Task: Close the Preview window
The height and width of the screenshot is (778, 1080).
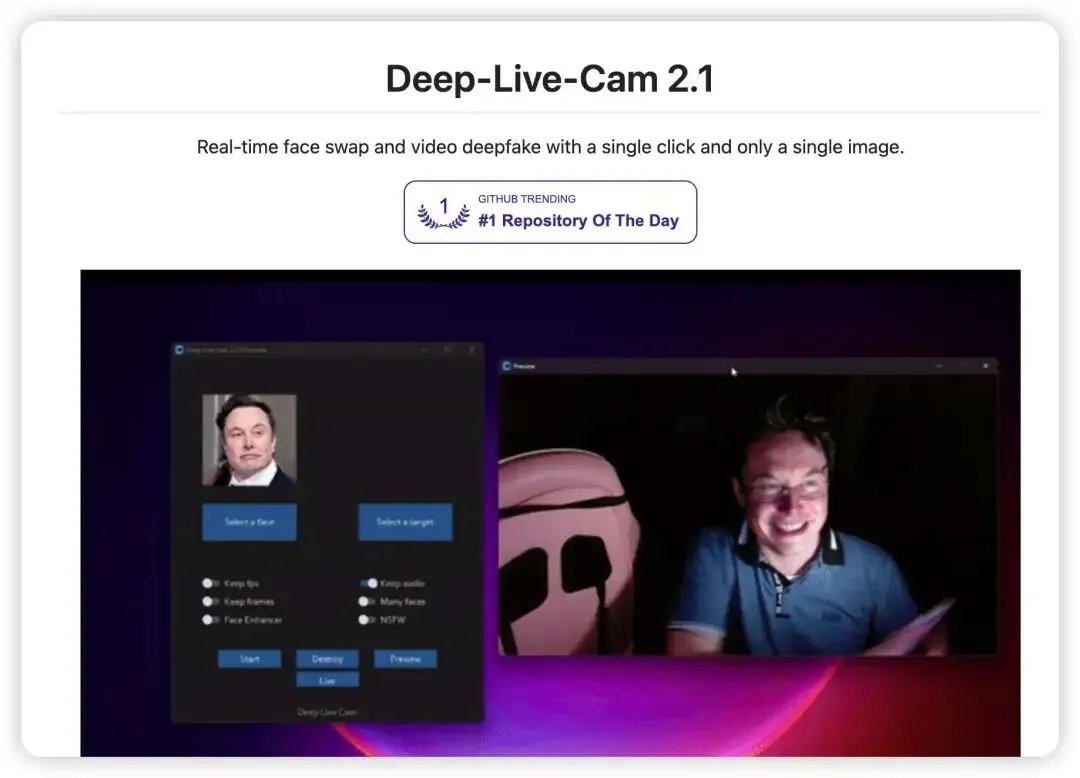Action: (x=986, y=366)
